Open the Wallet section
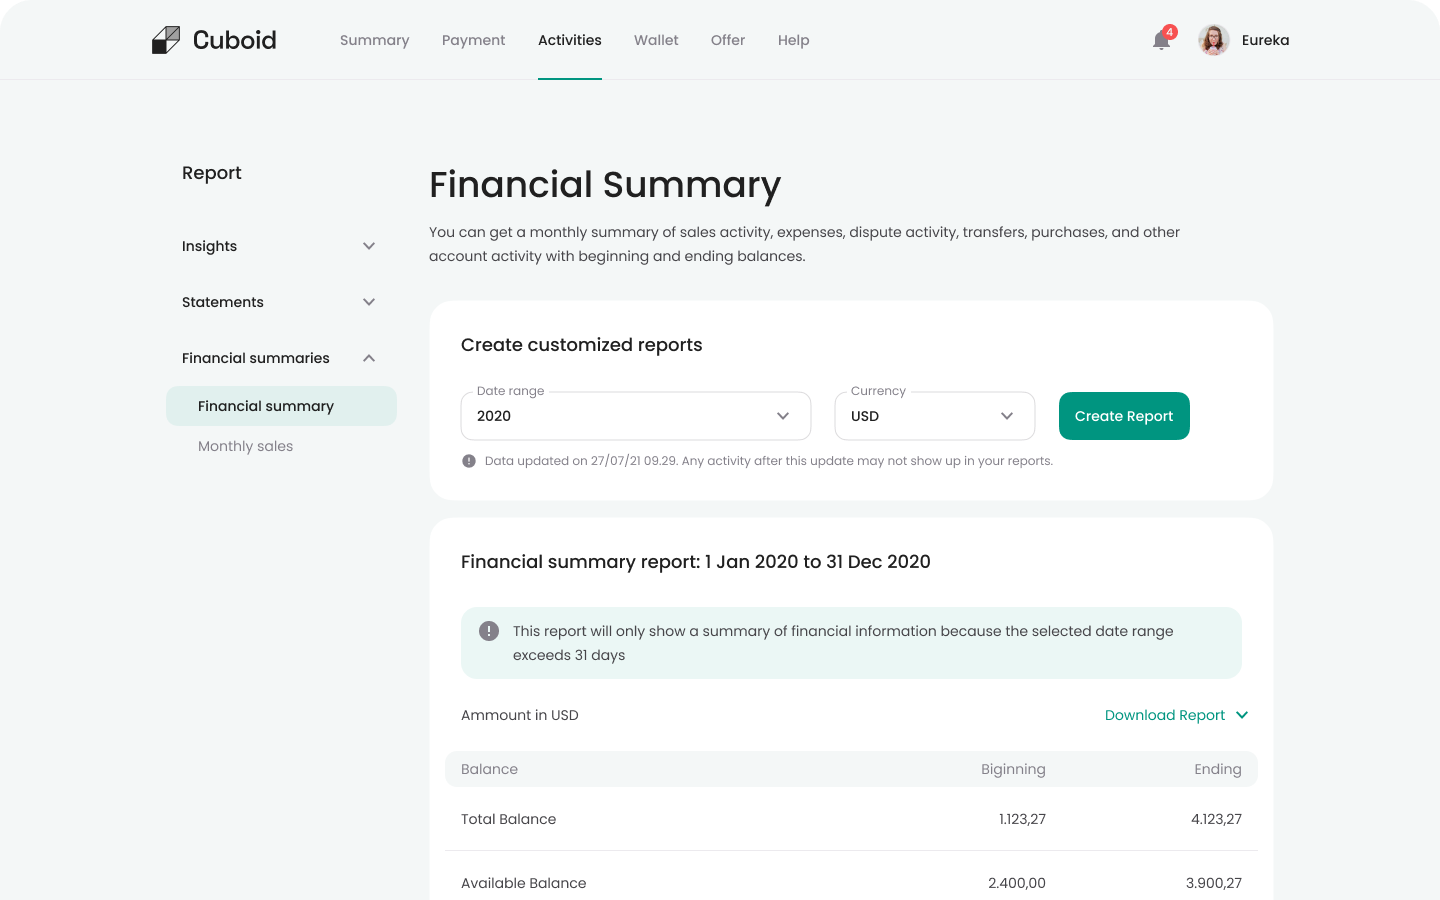This screenshot has height=900, width=1440. pyautogui.click(x=656, y=40)
